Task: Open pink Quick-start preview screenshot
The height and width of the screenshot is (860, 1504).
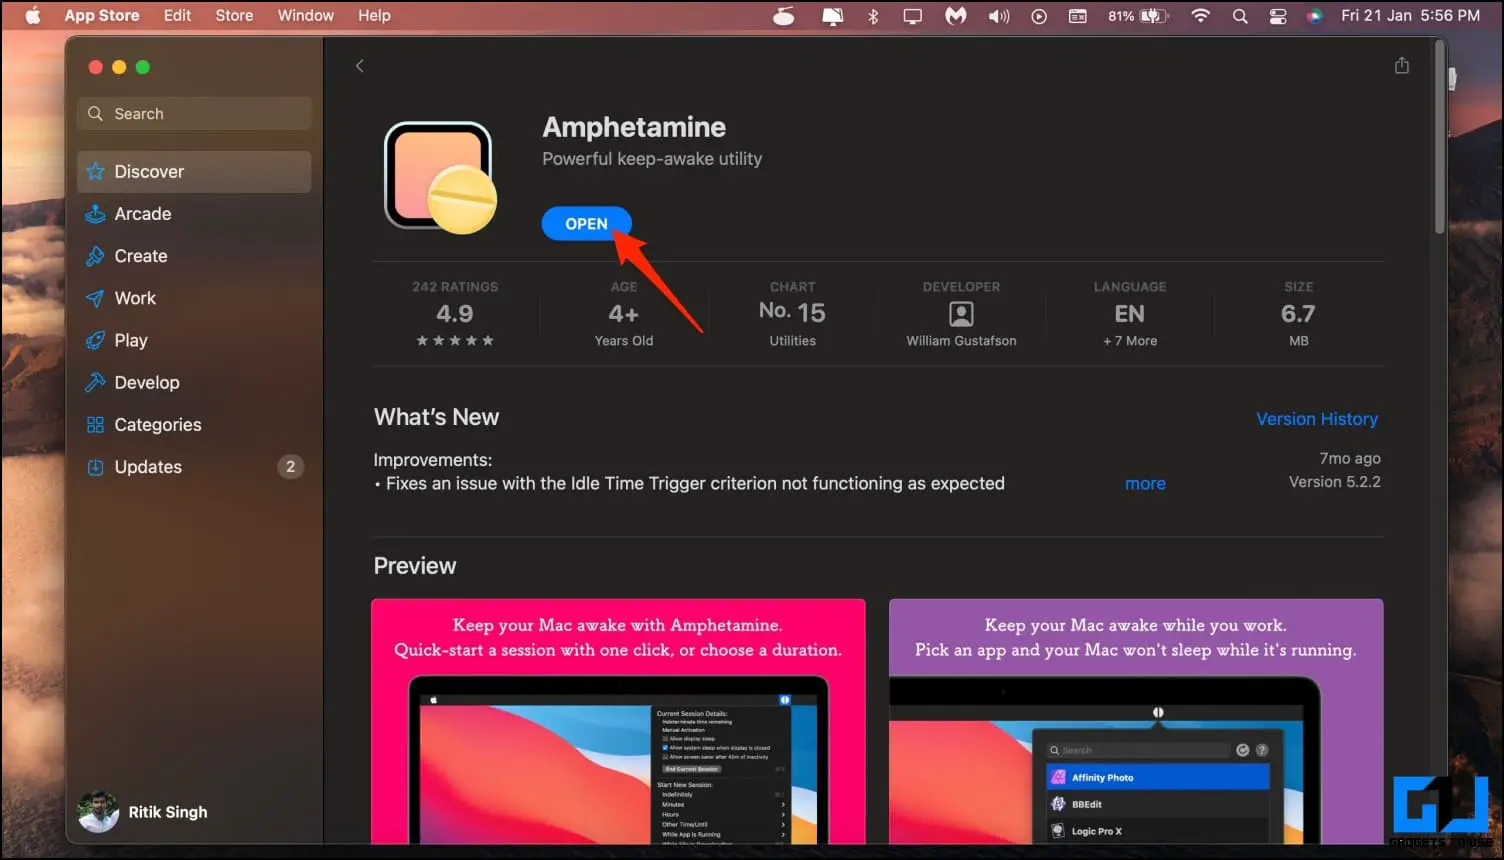Action: [618, 722]
